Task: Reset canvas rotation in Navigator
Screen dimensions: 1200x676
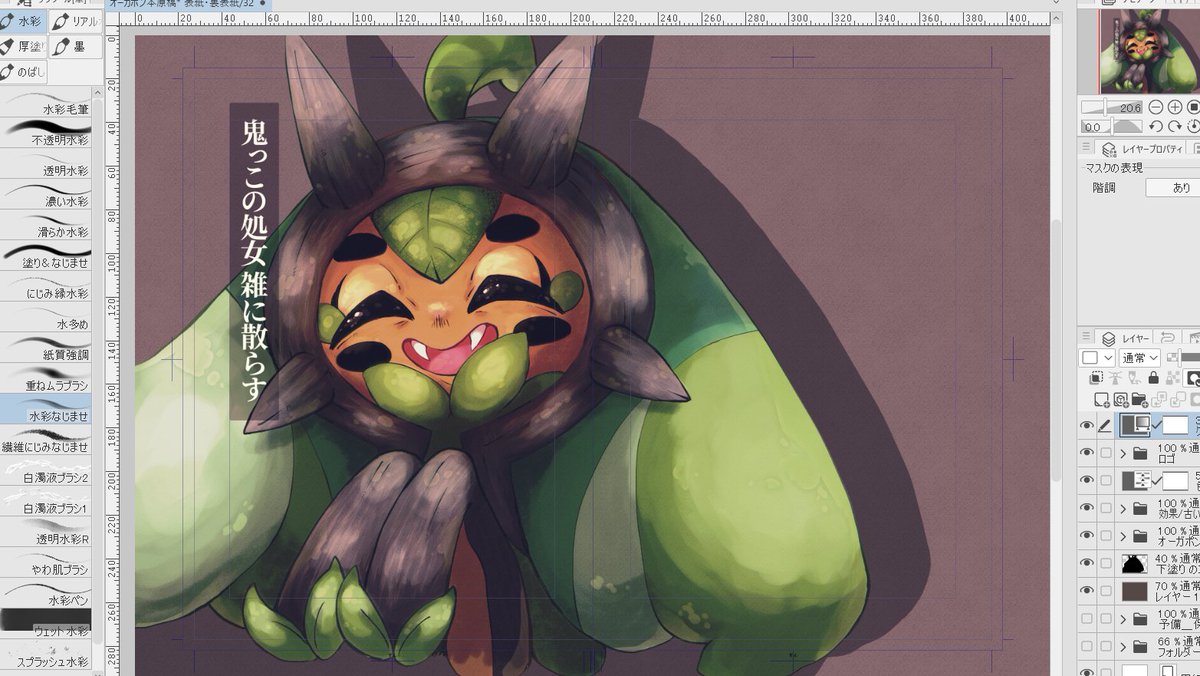Action: pyautogui.click(x=1194, y=127)
